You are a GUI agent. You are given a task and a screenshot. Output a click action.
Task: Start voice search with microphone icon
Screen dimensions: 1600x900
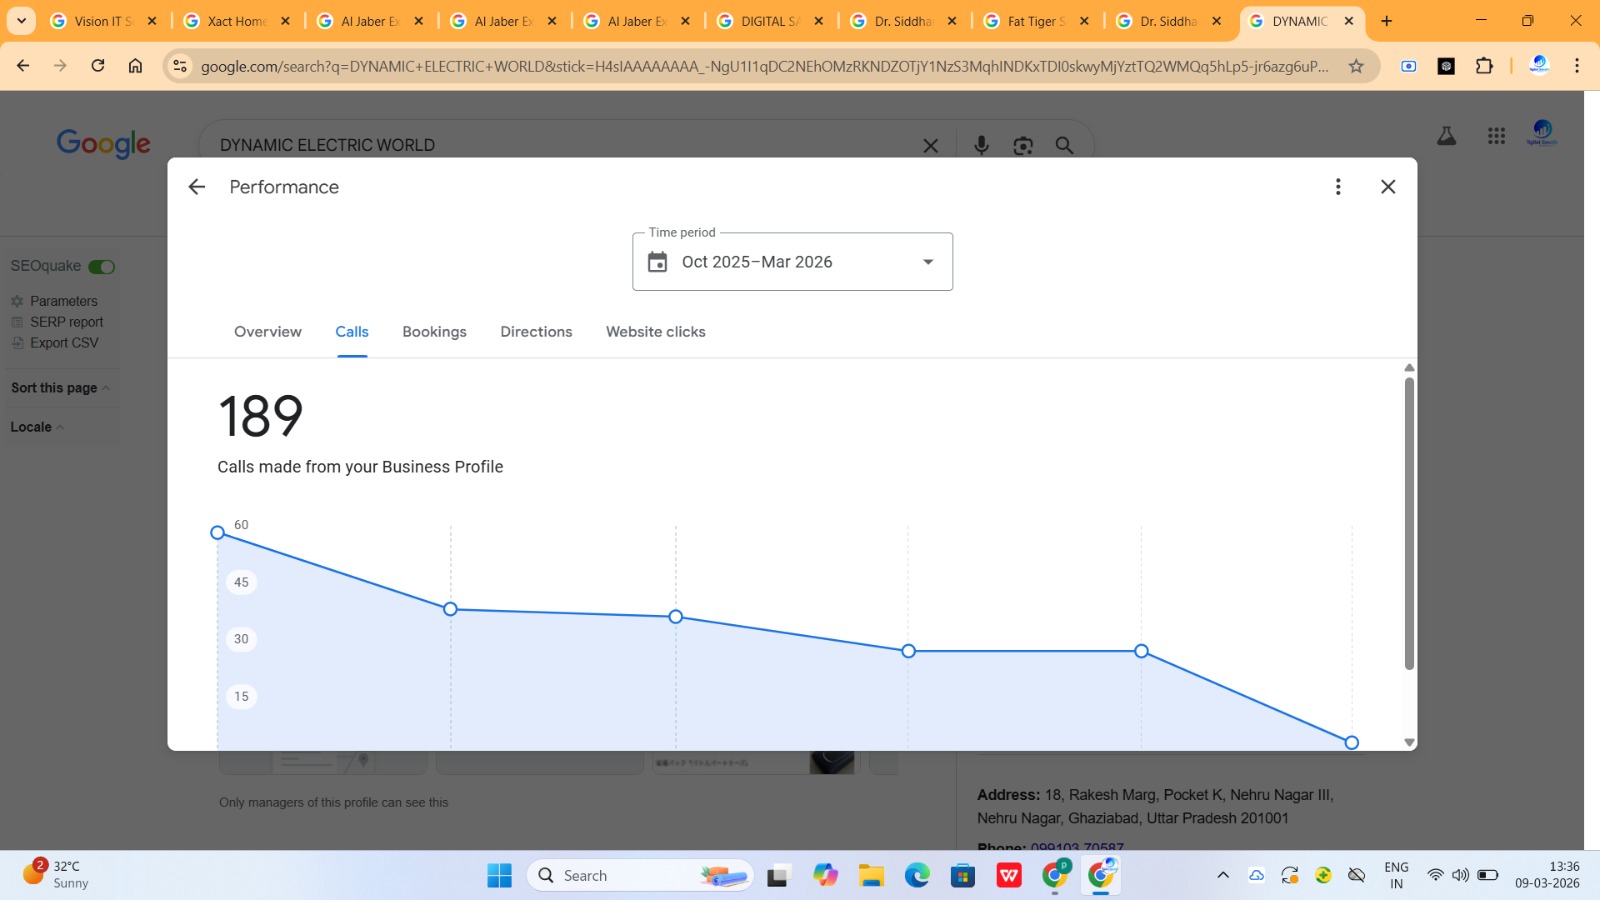(x=981, y=146)
